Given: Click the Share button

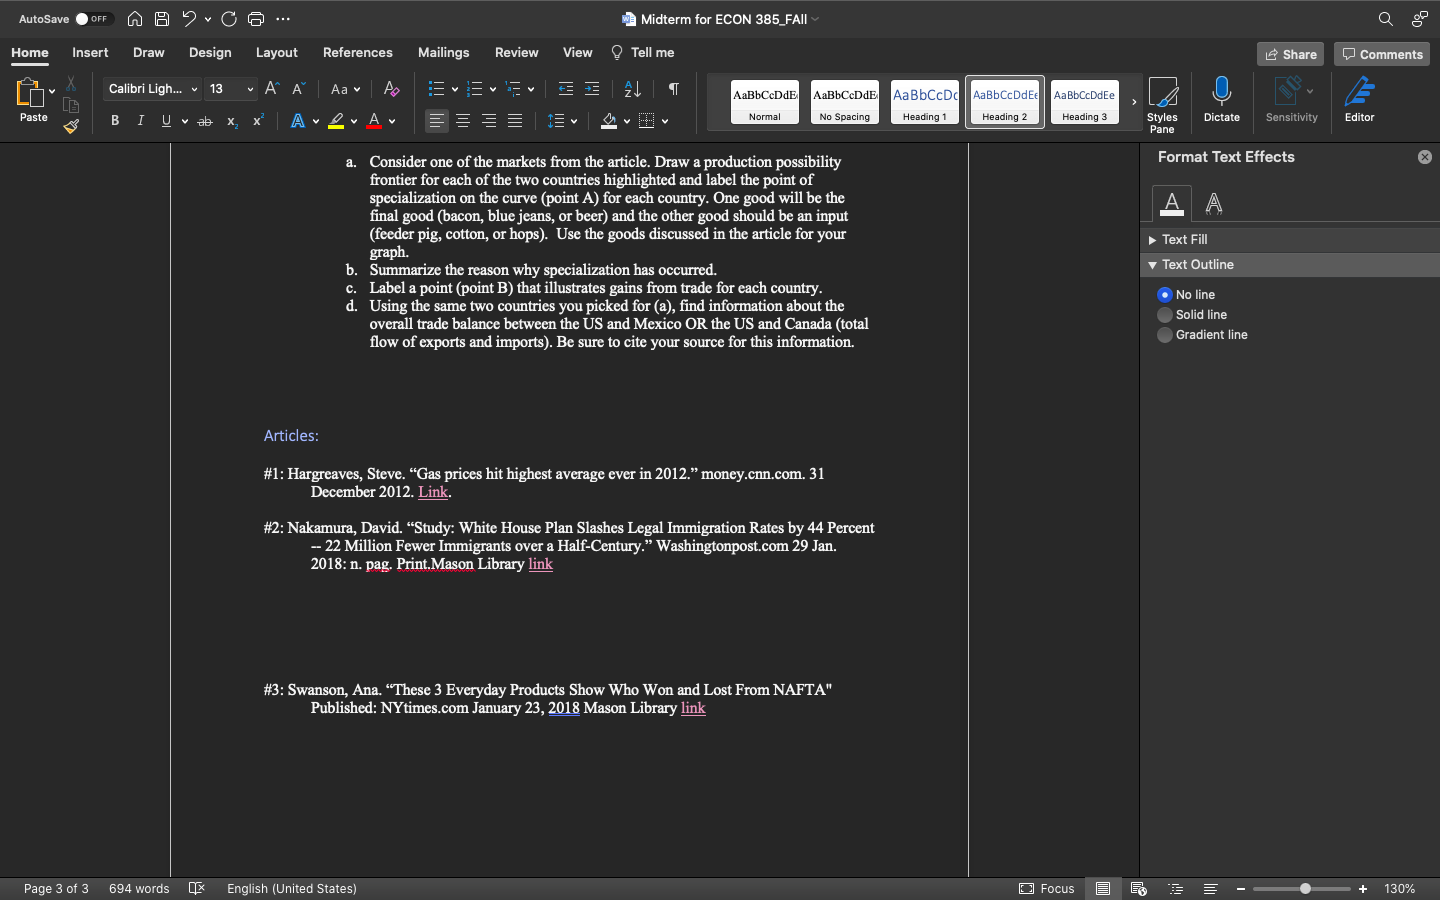Looking at the screenshot, I should [x=1290, y=54].
